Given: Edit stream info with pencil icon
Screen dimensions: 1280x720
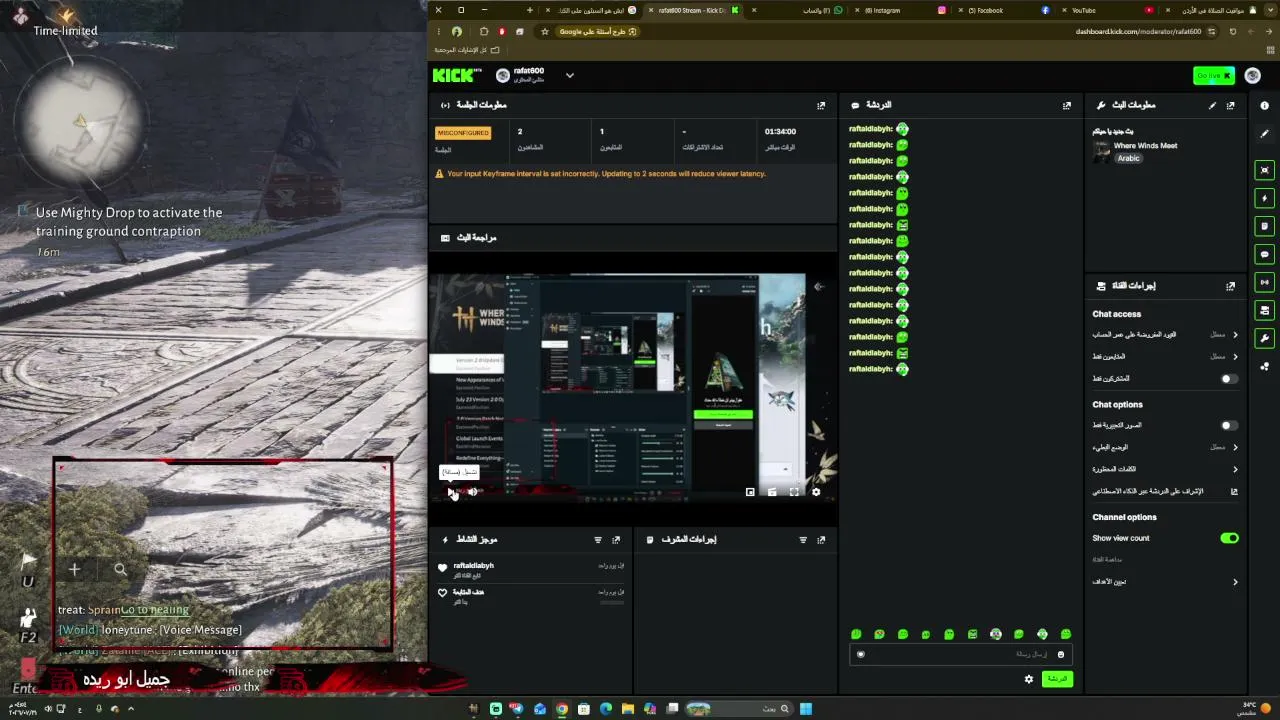Looking at the screenshot, I should pyautogui.click(x=1213, y=105).
